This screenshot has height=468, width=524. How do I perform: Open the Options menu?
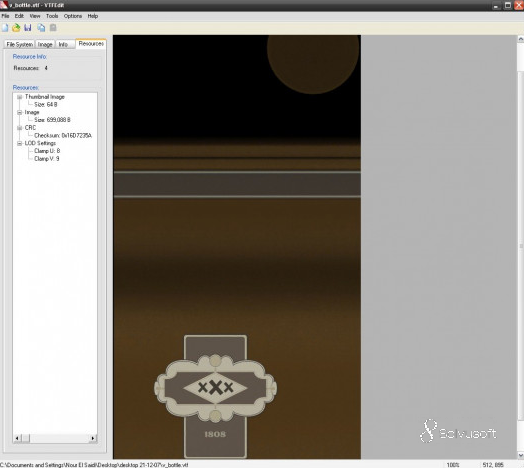73,16
